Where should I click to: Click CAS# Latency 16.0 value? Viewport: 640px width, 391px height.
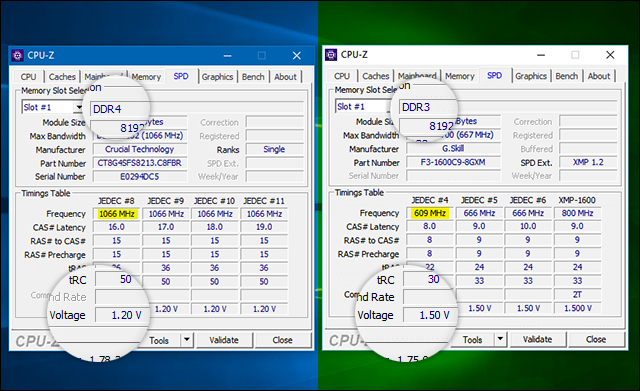click(x=117, y=227)
